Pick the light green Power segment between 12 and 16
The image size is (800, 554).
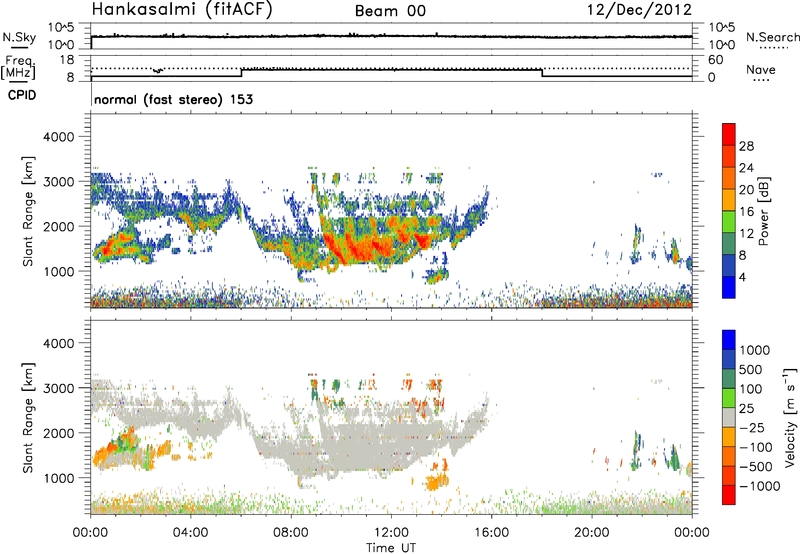729,221
